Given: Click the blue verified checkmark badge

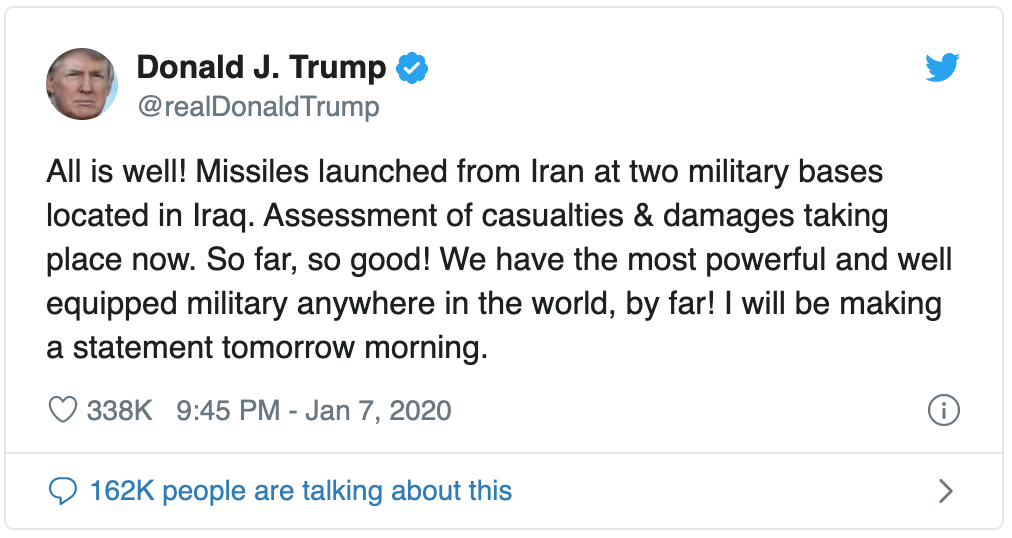Looking at the screenshot, I should 412,68.
